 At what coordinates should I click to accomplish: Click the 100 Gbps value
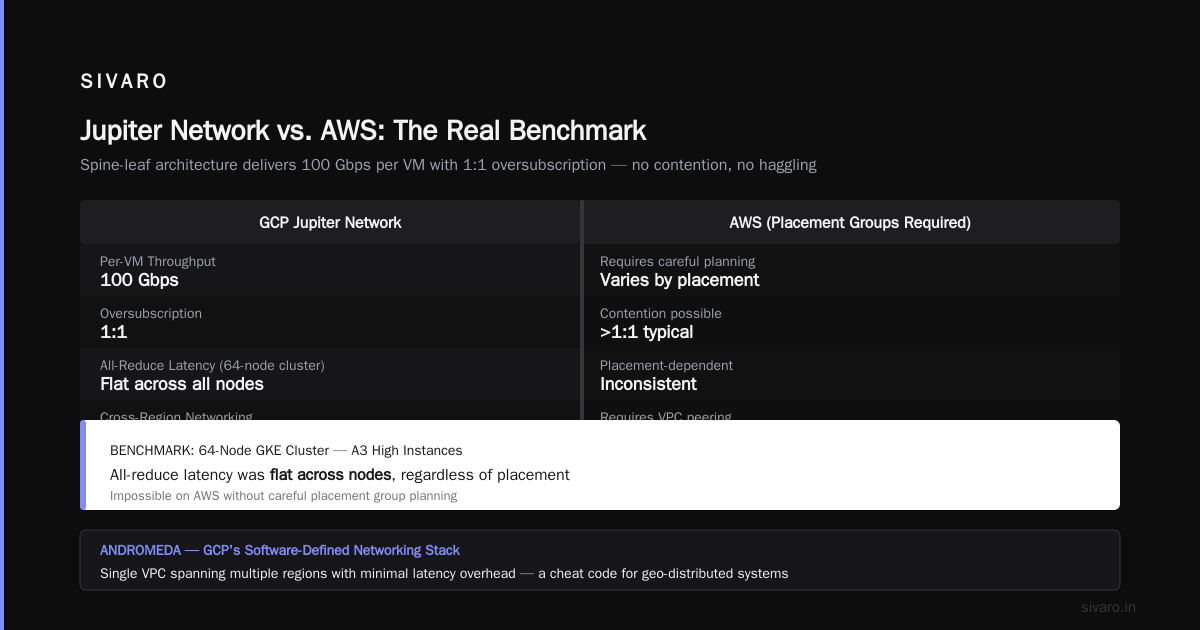pyautogui.click(x=139, y=280)
